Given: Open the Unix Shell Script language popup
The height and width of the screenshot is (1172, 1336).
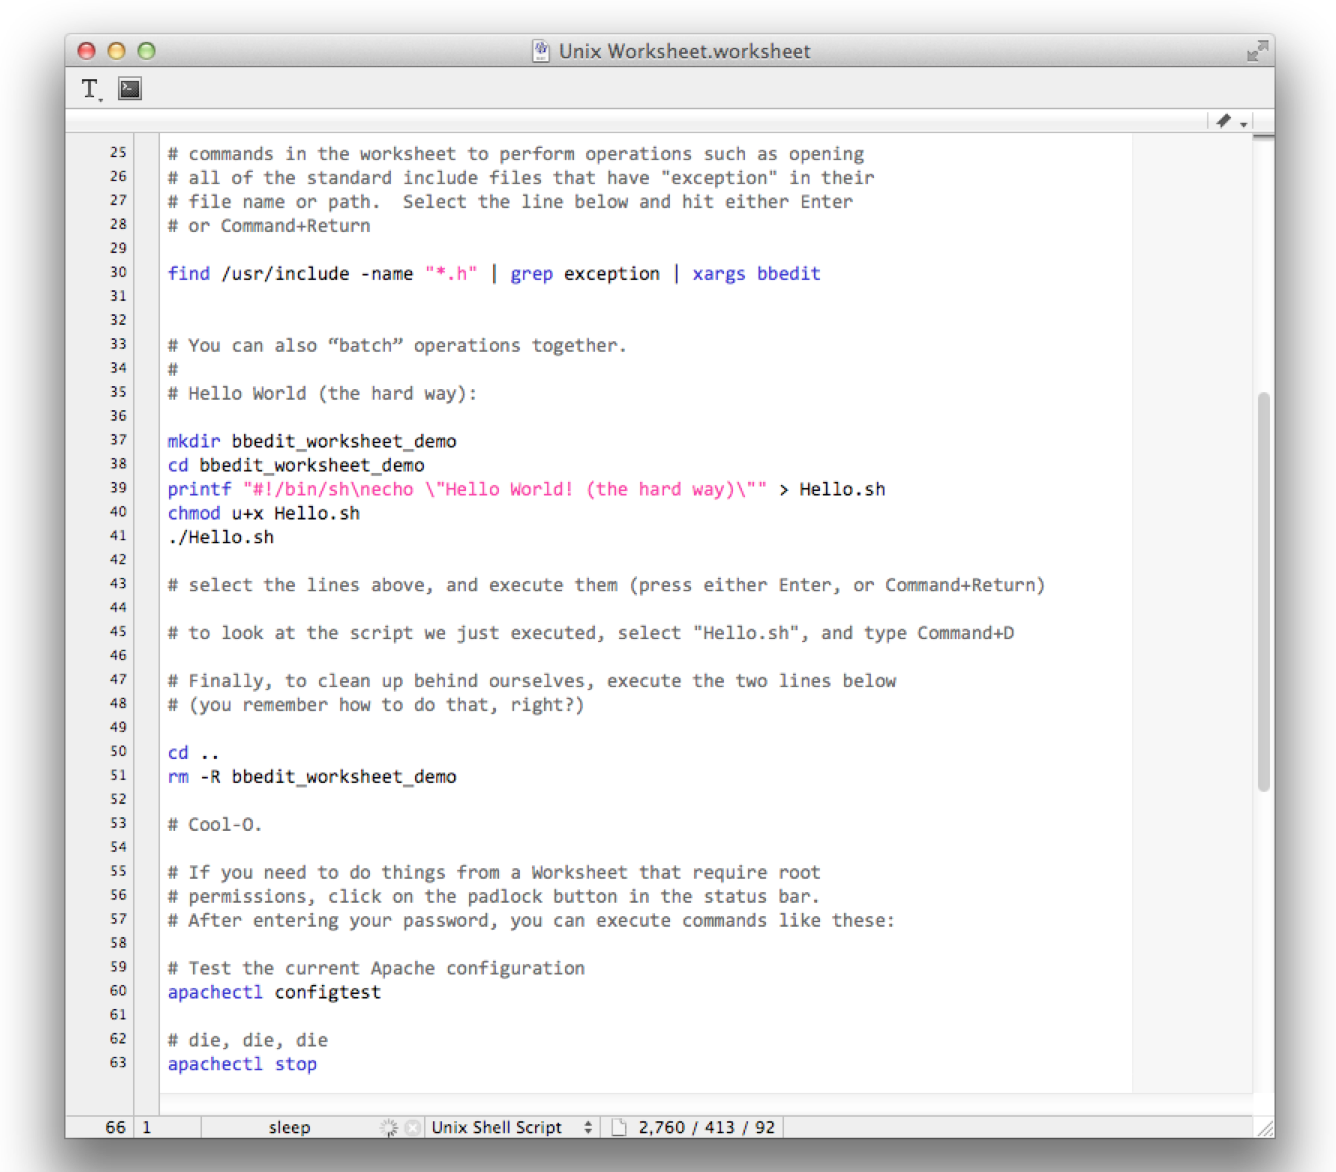Looking at the screenshot, I should pos(511,1128).
